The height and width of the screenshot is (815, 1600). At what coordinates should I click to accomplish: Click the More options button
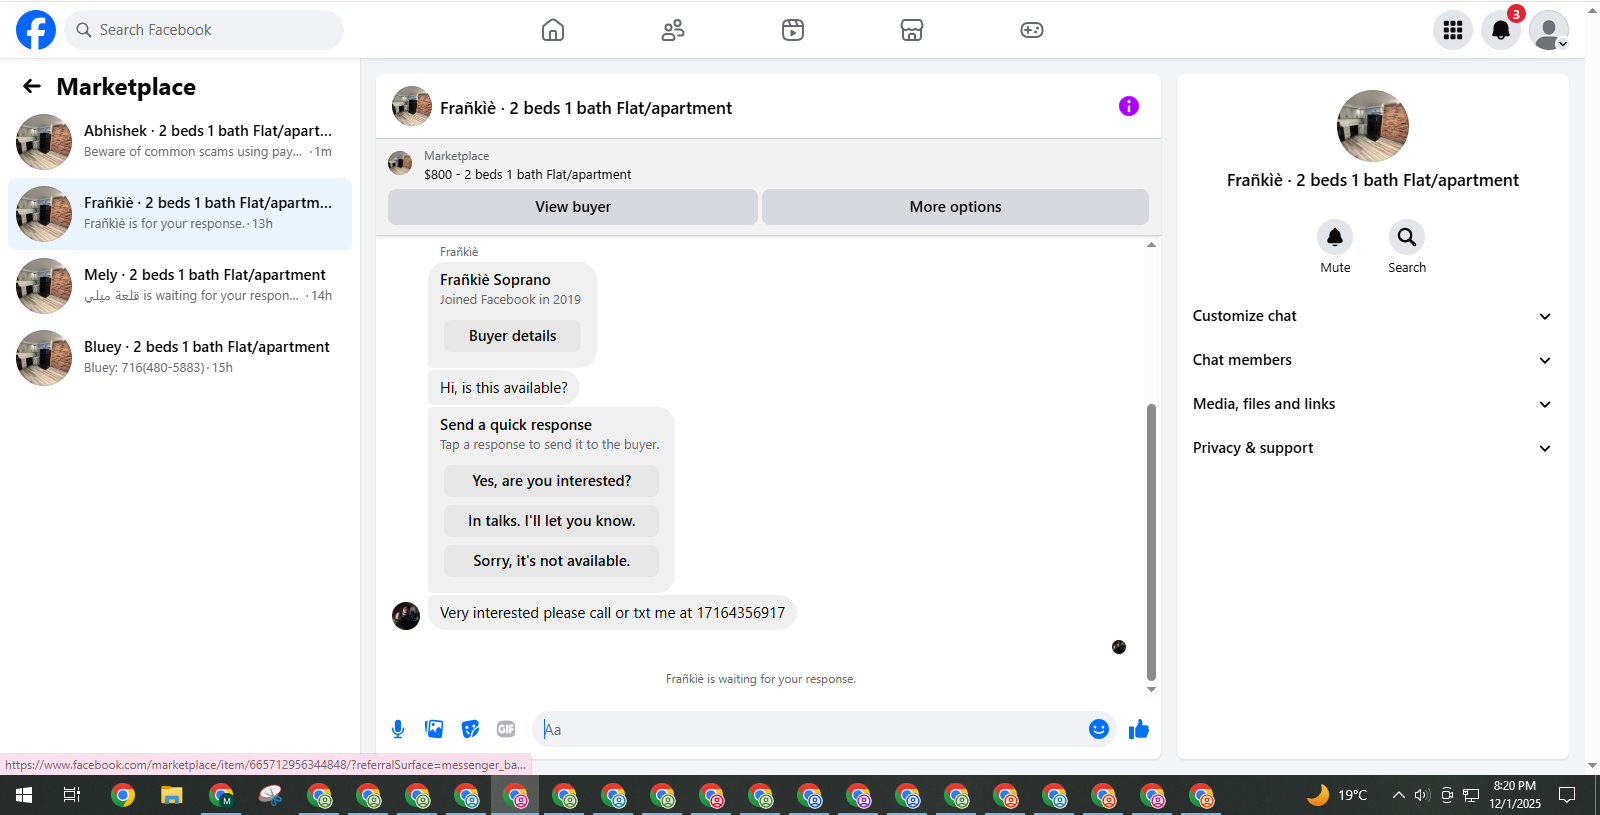point(955,207)
